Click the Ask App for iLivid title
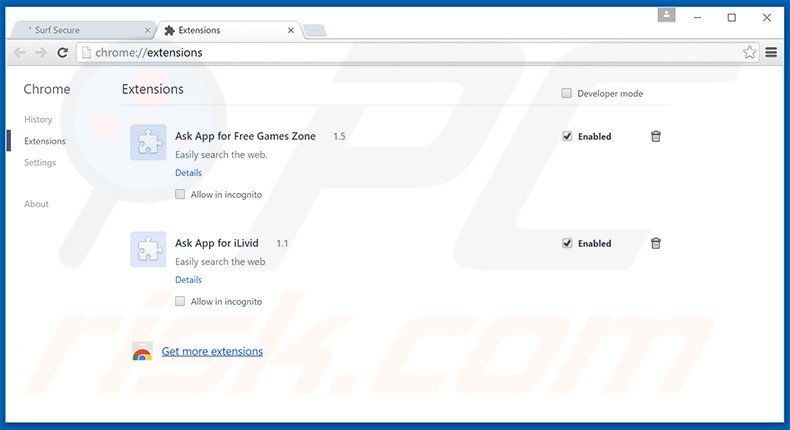This screenshot has height=430, width=790. point(217,243)
